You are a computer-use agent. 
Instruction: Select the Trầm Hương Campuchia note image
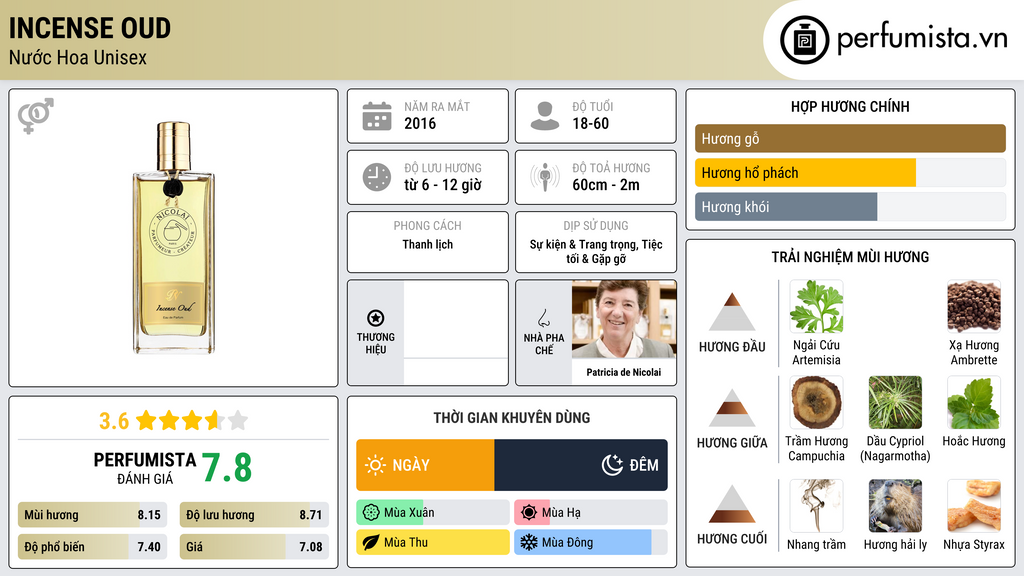(816, 403)
